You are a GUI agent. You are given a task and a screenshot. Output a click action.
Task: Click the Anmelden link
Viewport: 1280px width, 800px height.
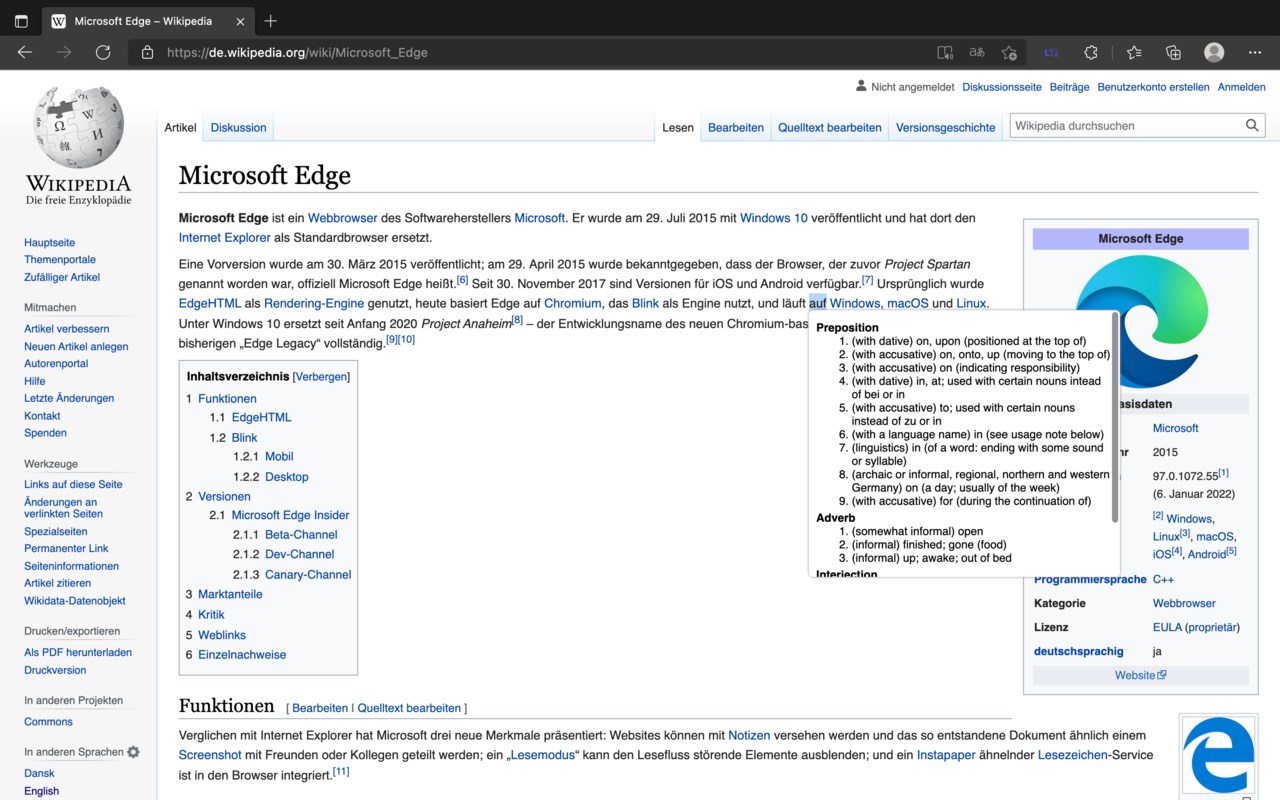(x=1241, y=87)
